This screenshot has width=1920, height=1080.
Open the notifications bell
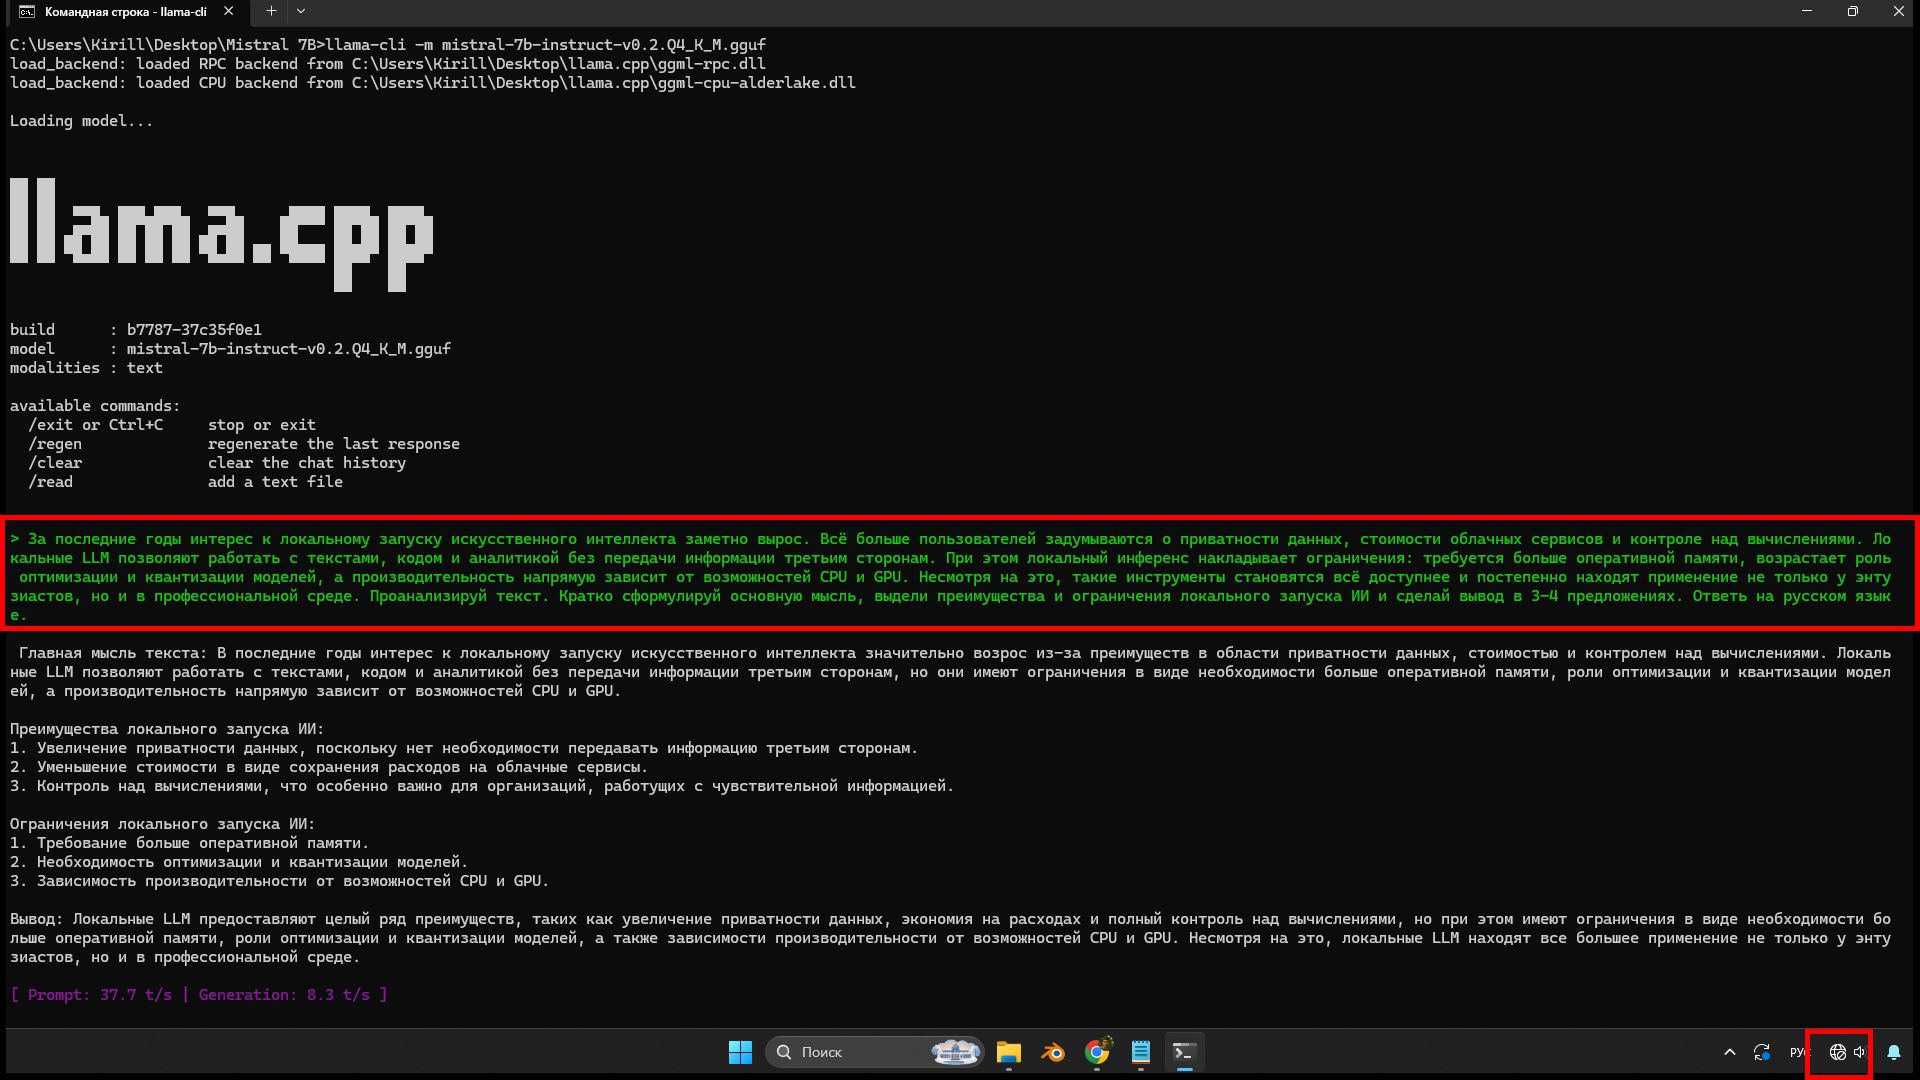pos(1894,1052)
